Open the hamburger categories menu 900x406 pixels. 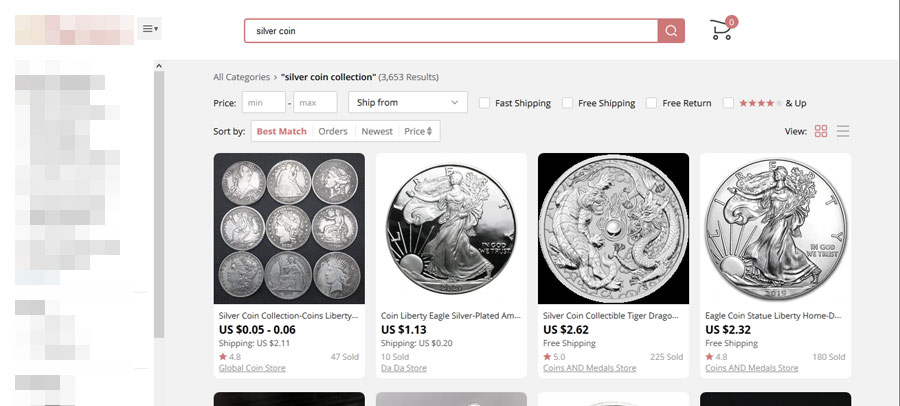[150, 30]
